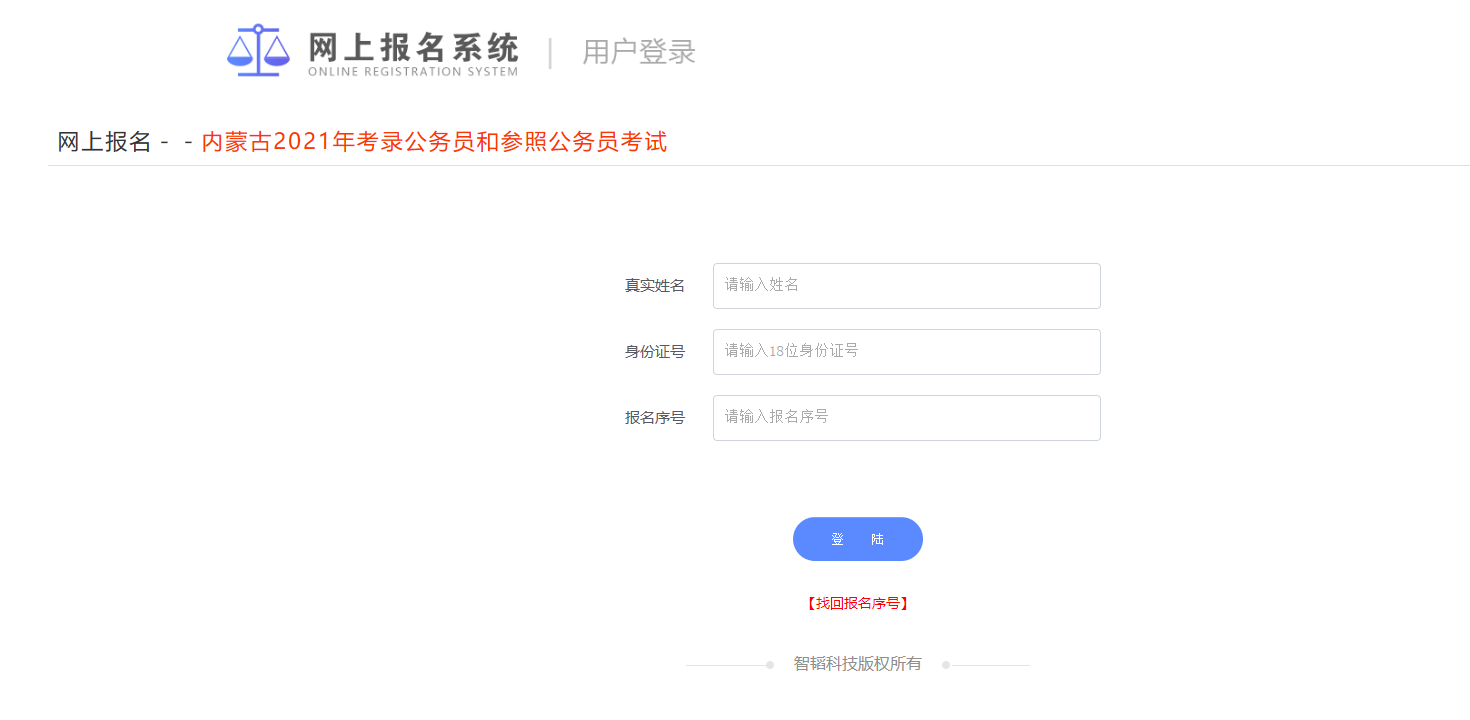Click the dot left of the copyright text
This screenshot has width=1470, height=720.
click(770, 665)
